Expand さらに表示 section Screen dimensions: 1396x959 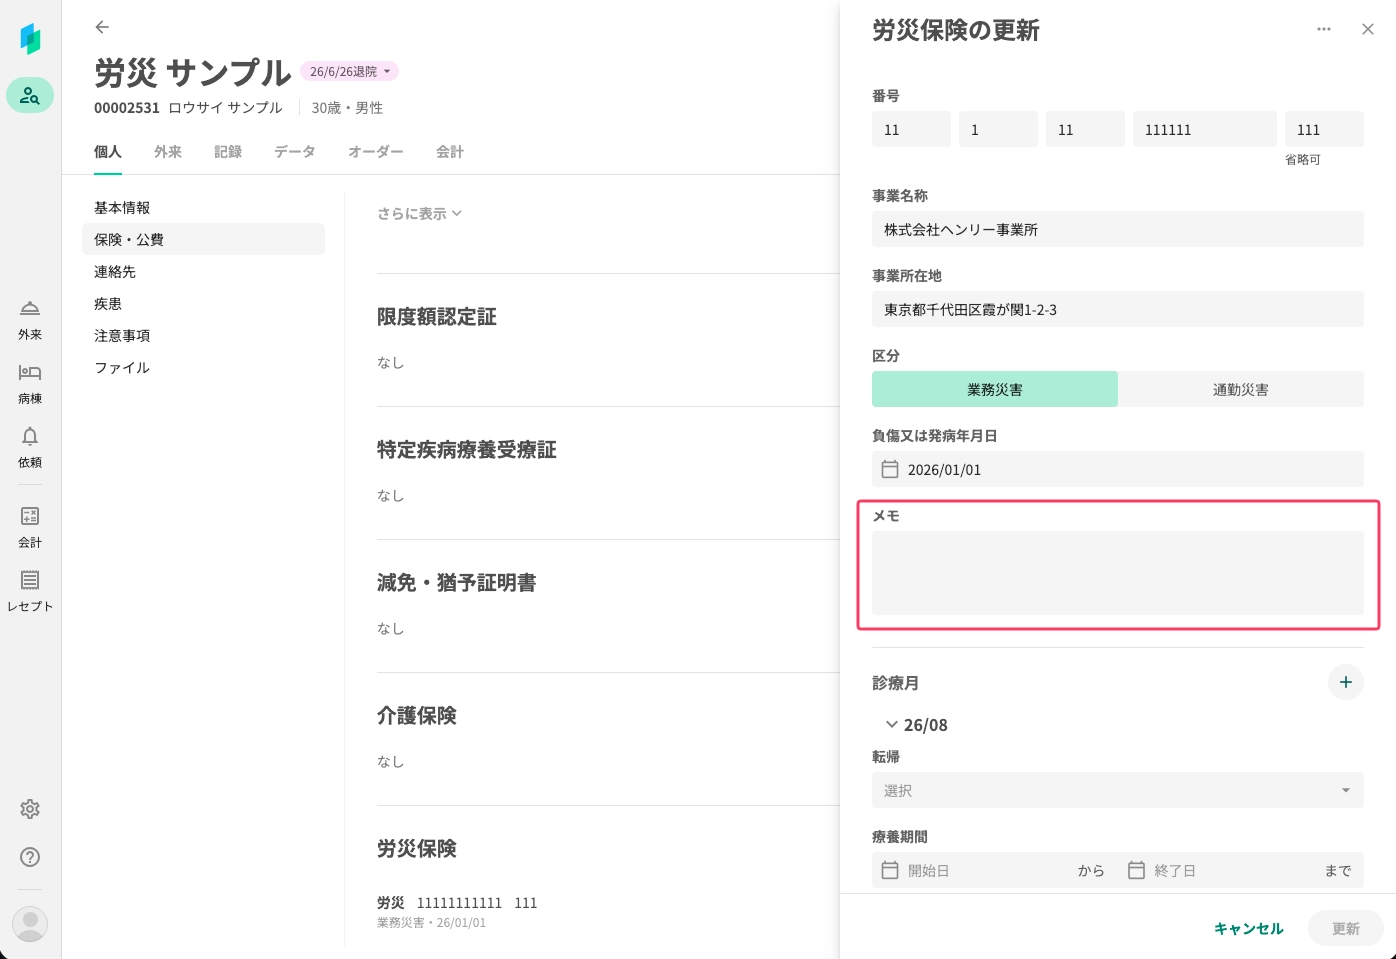(419, 213)
